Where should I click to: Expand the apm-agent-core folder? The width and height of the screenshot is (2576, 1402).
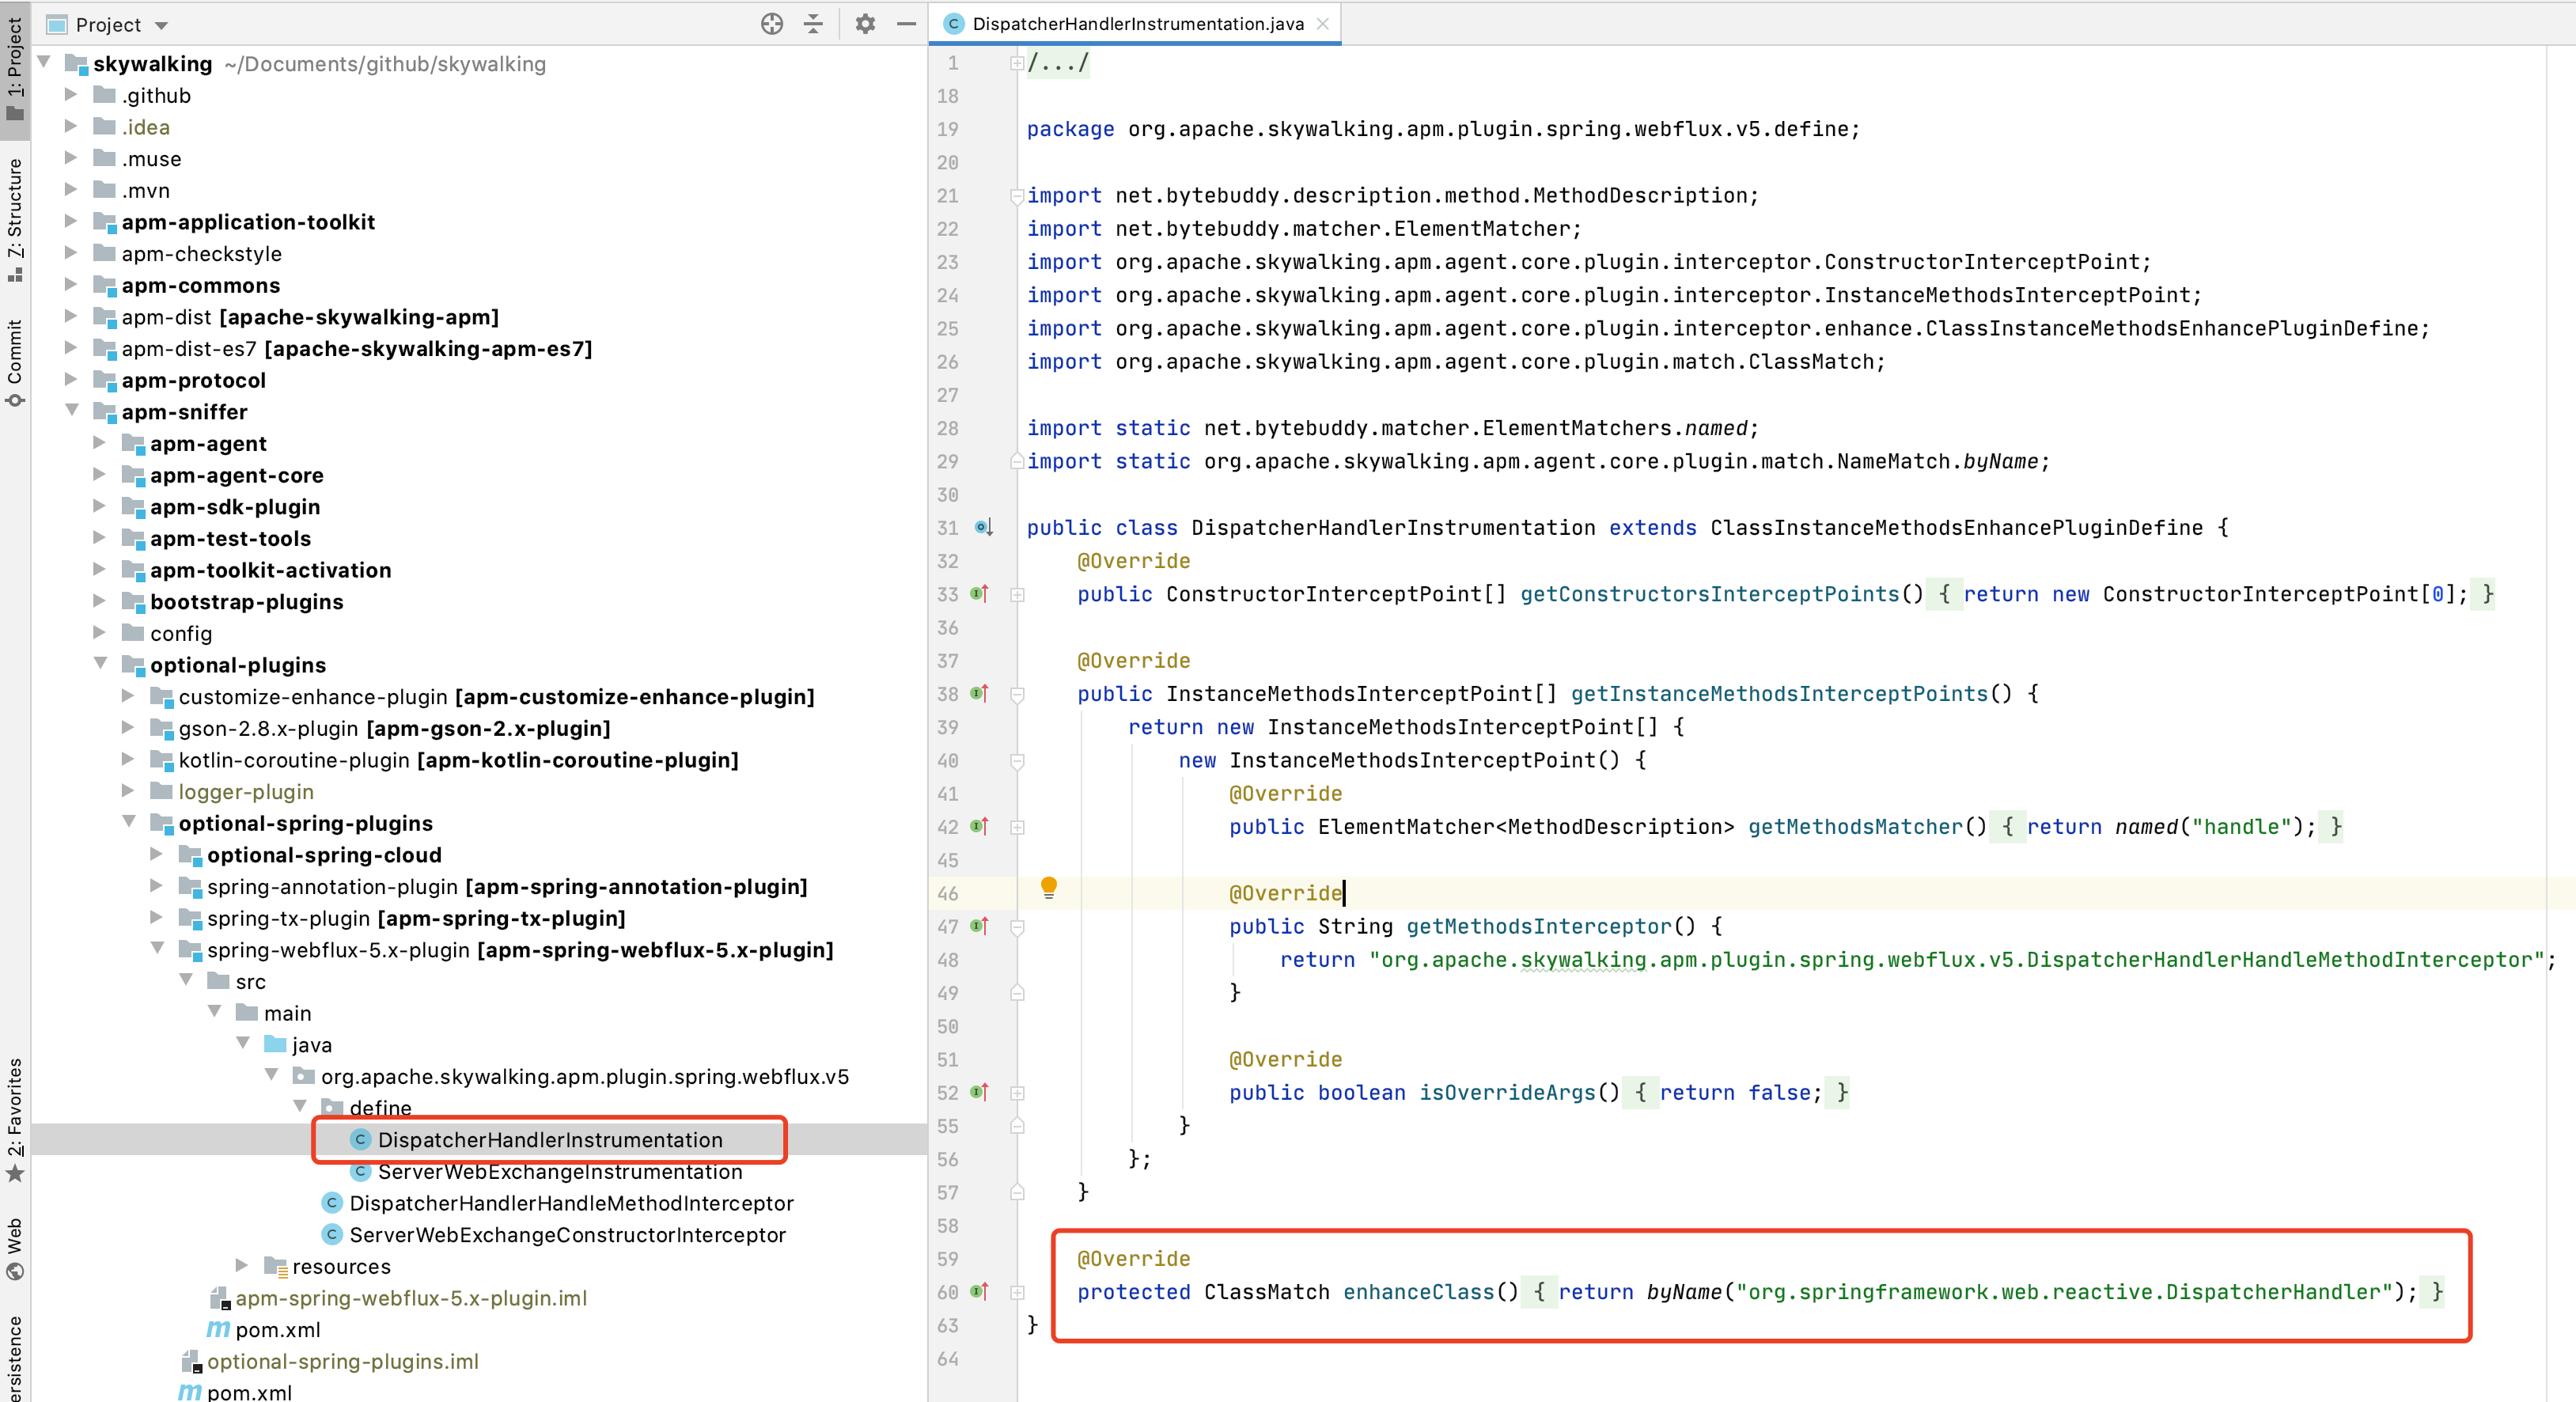click(x=99, y=475)
